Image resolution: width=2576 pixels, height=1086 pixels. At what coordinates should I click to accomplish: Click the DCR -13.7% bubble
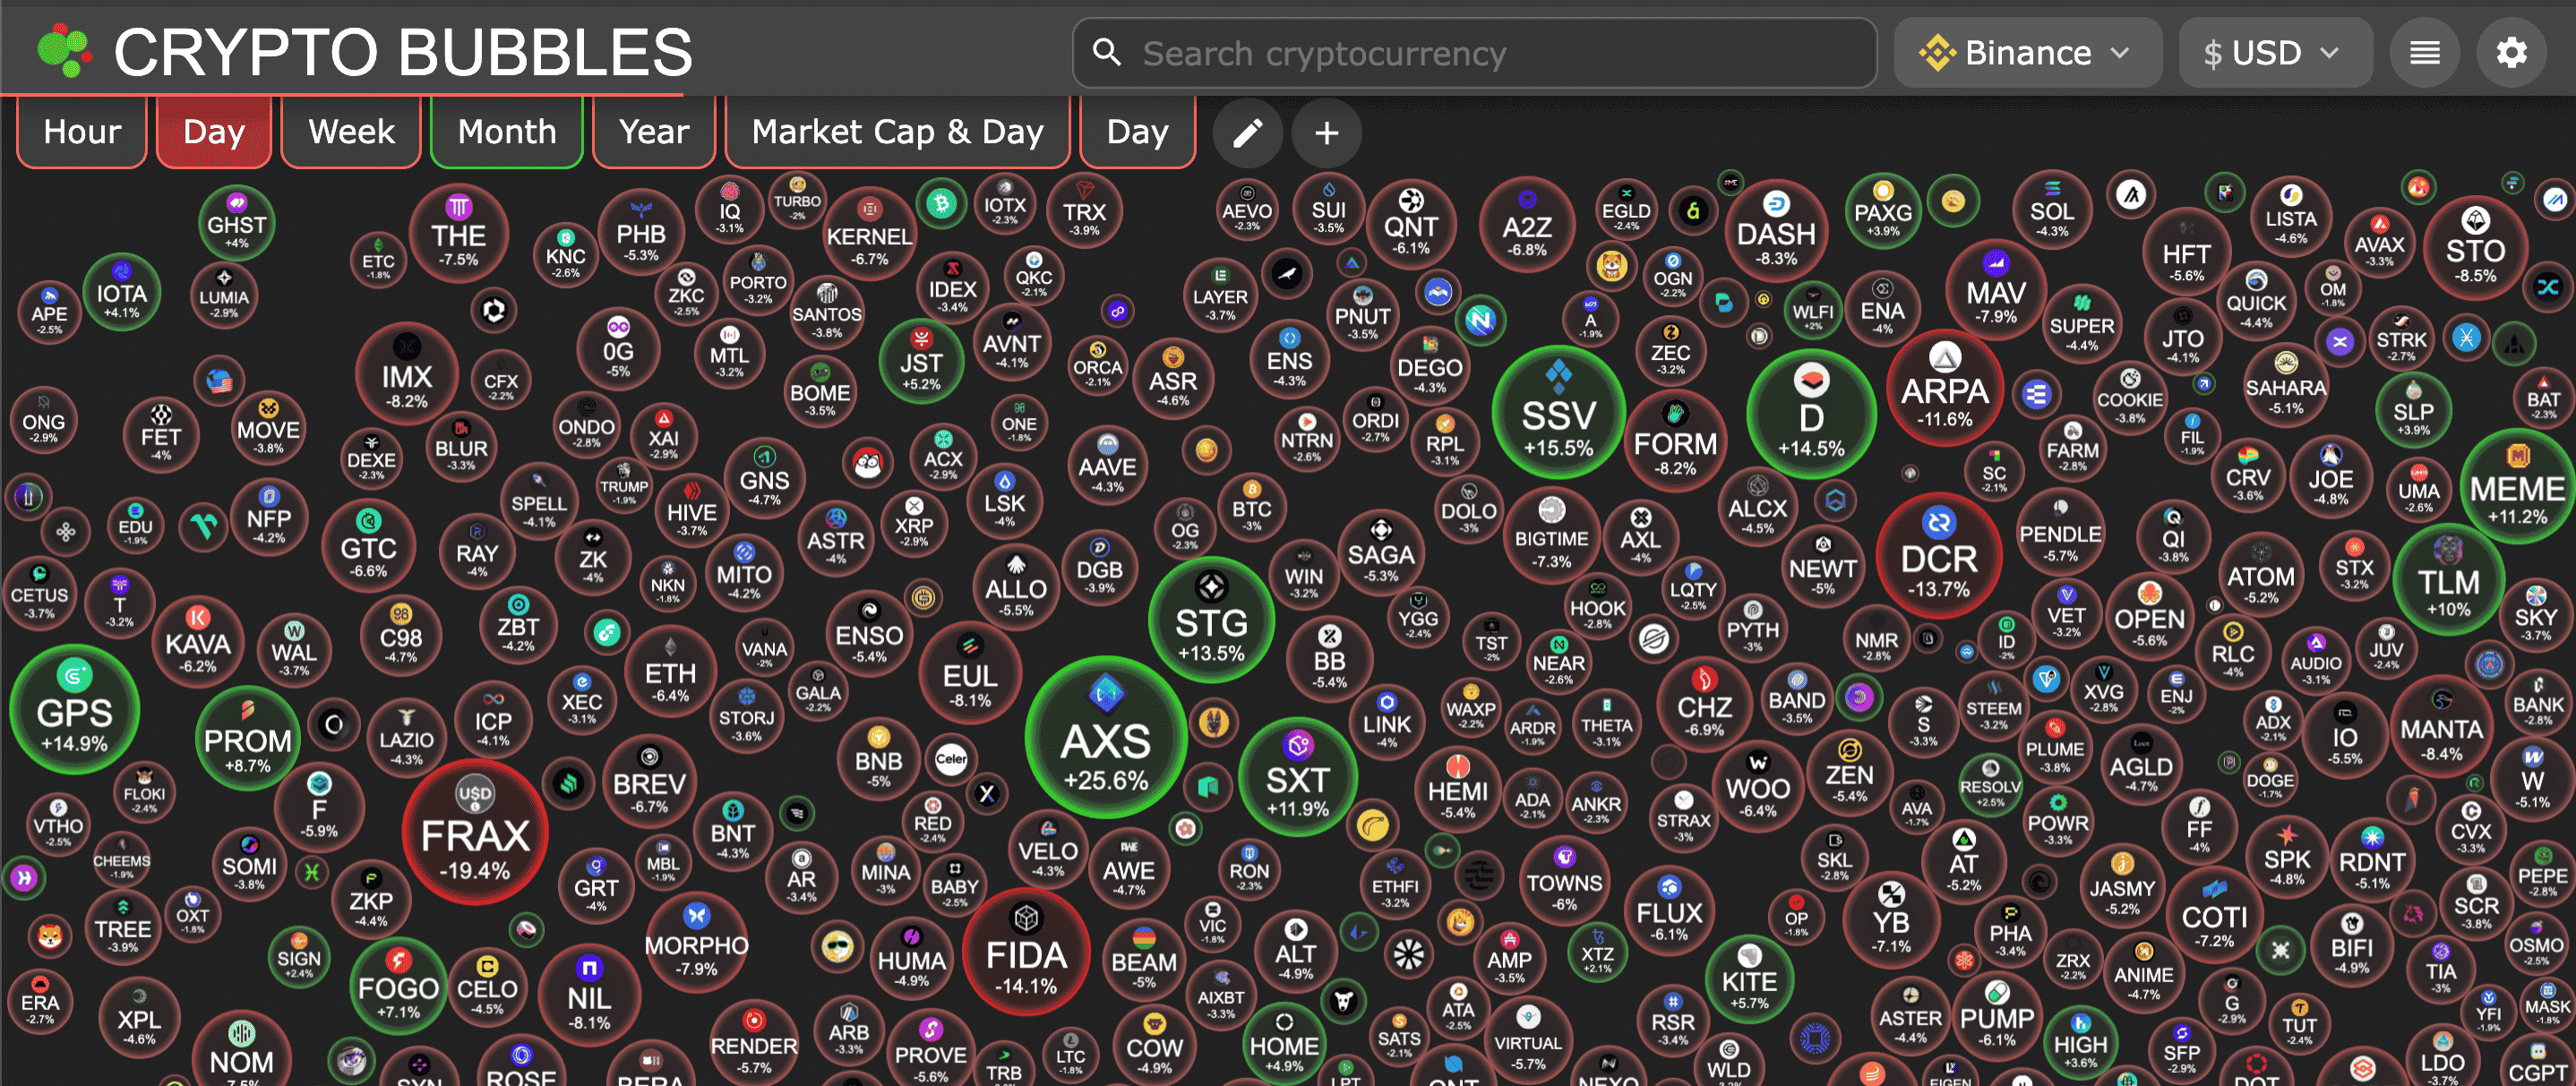coord(1938,557)
